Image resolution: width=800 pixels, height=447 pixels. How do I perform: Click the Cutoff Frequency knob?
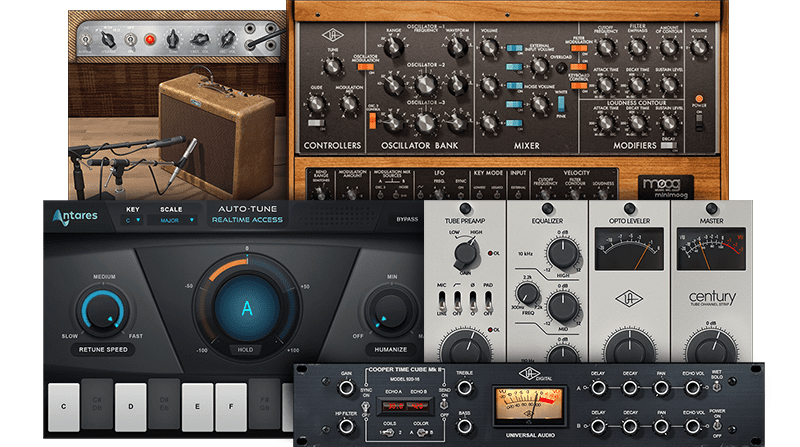pyautogui.click(x=606, y=47)
